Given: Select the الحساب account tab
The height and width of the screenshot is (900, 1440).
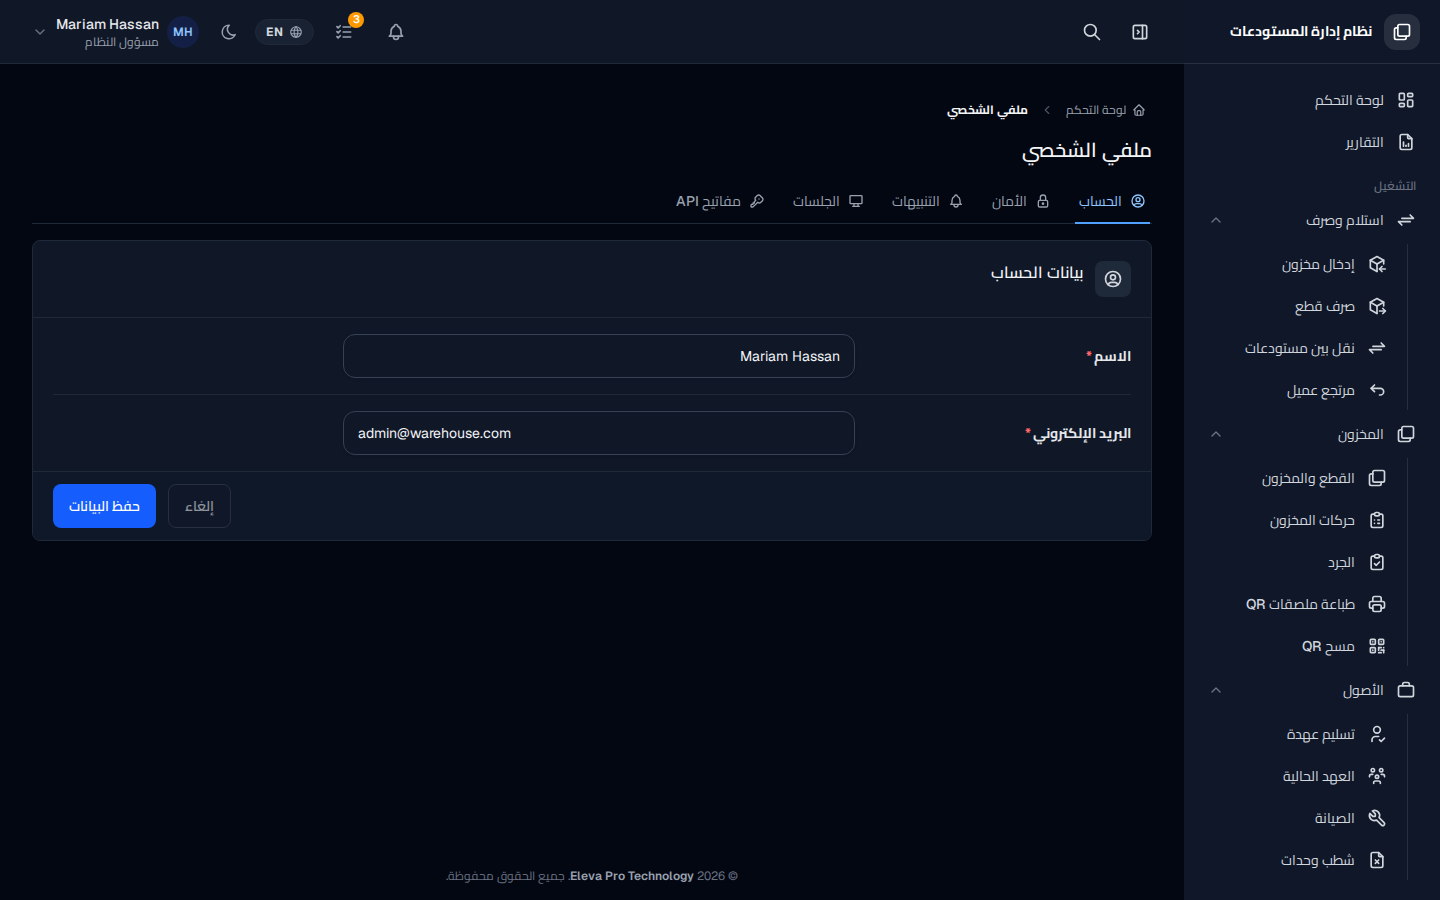Looking at the screenshot, I should pos(1112,201).
